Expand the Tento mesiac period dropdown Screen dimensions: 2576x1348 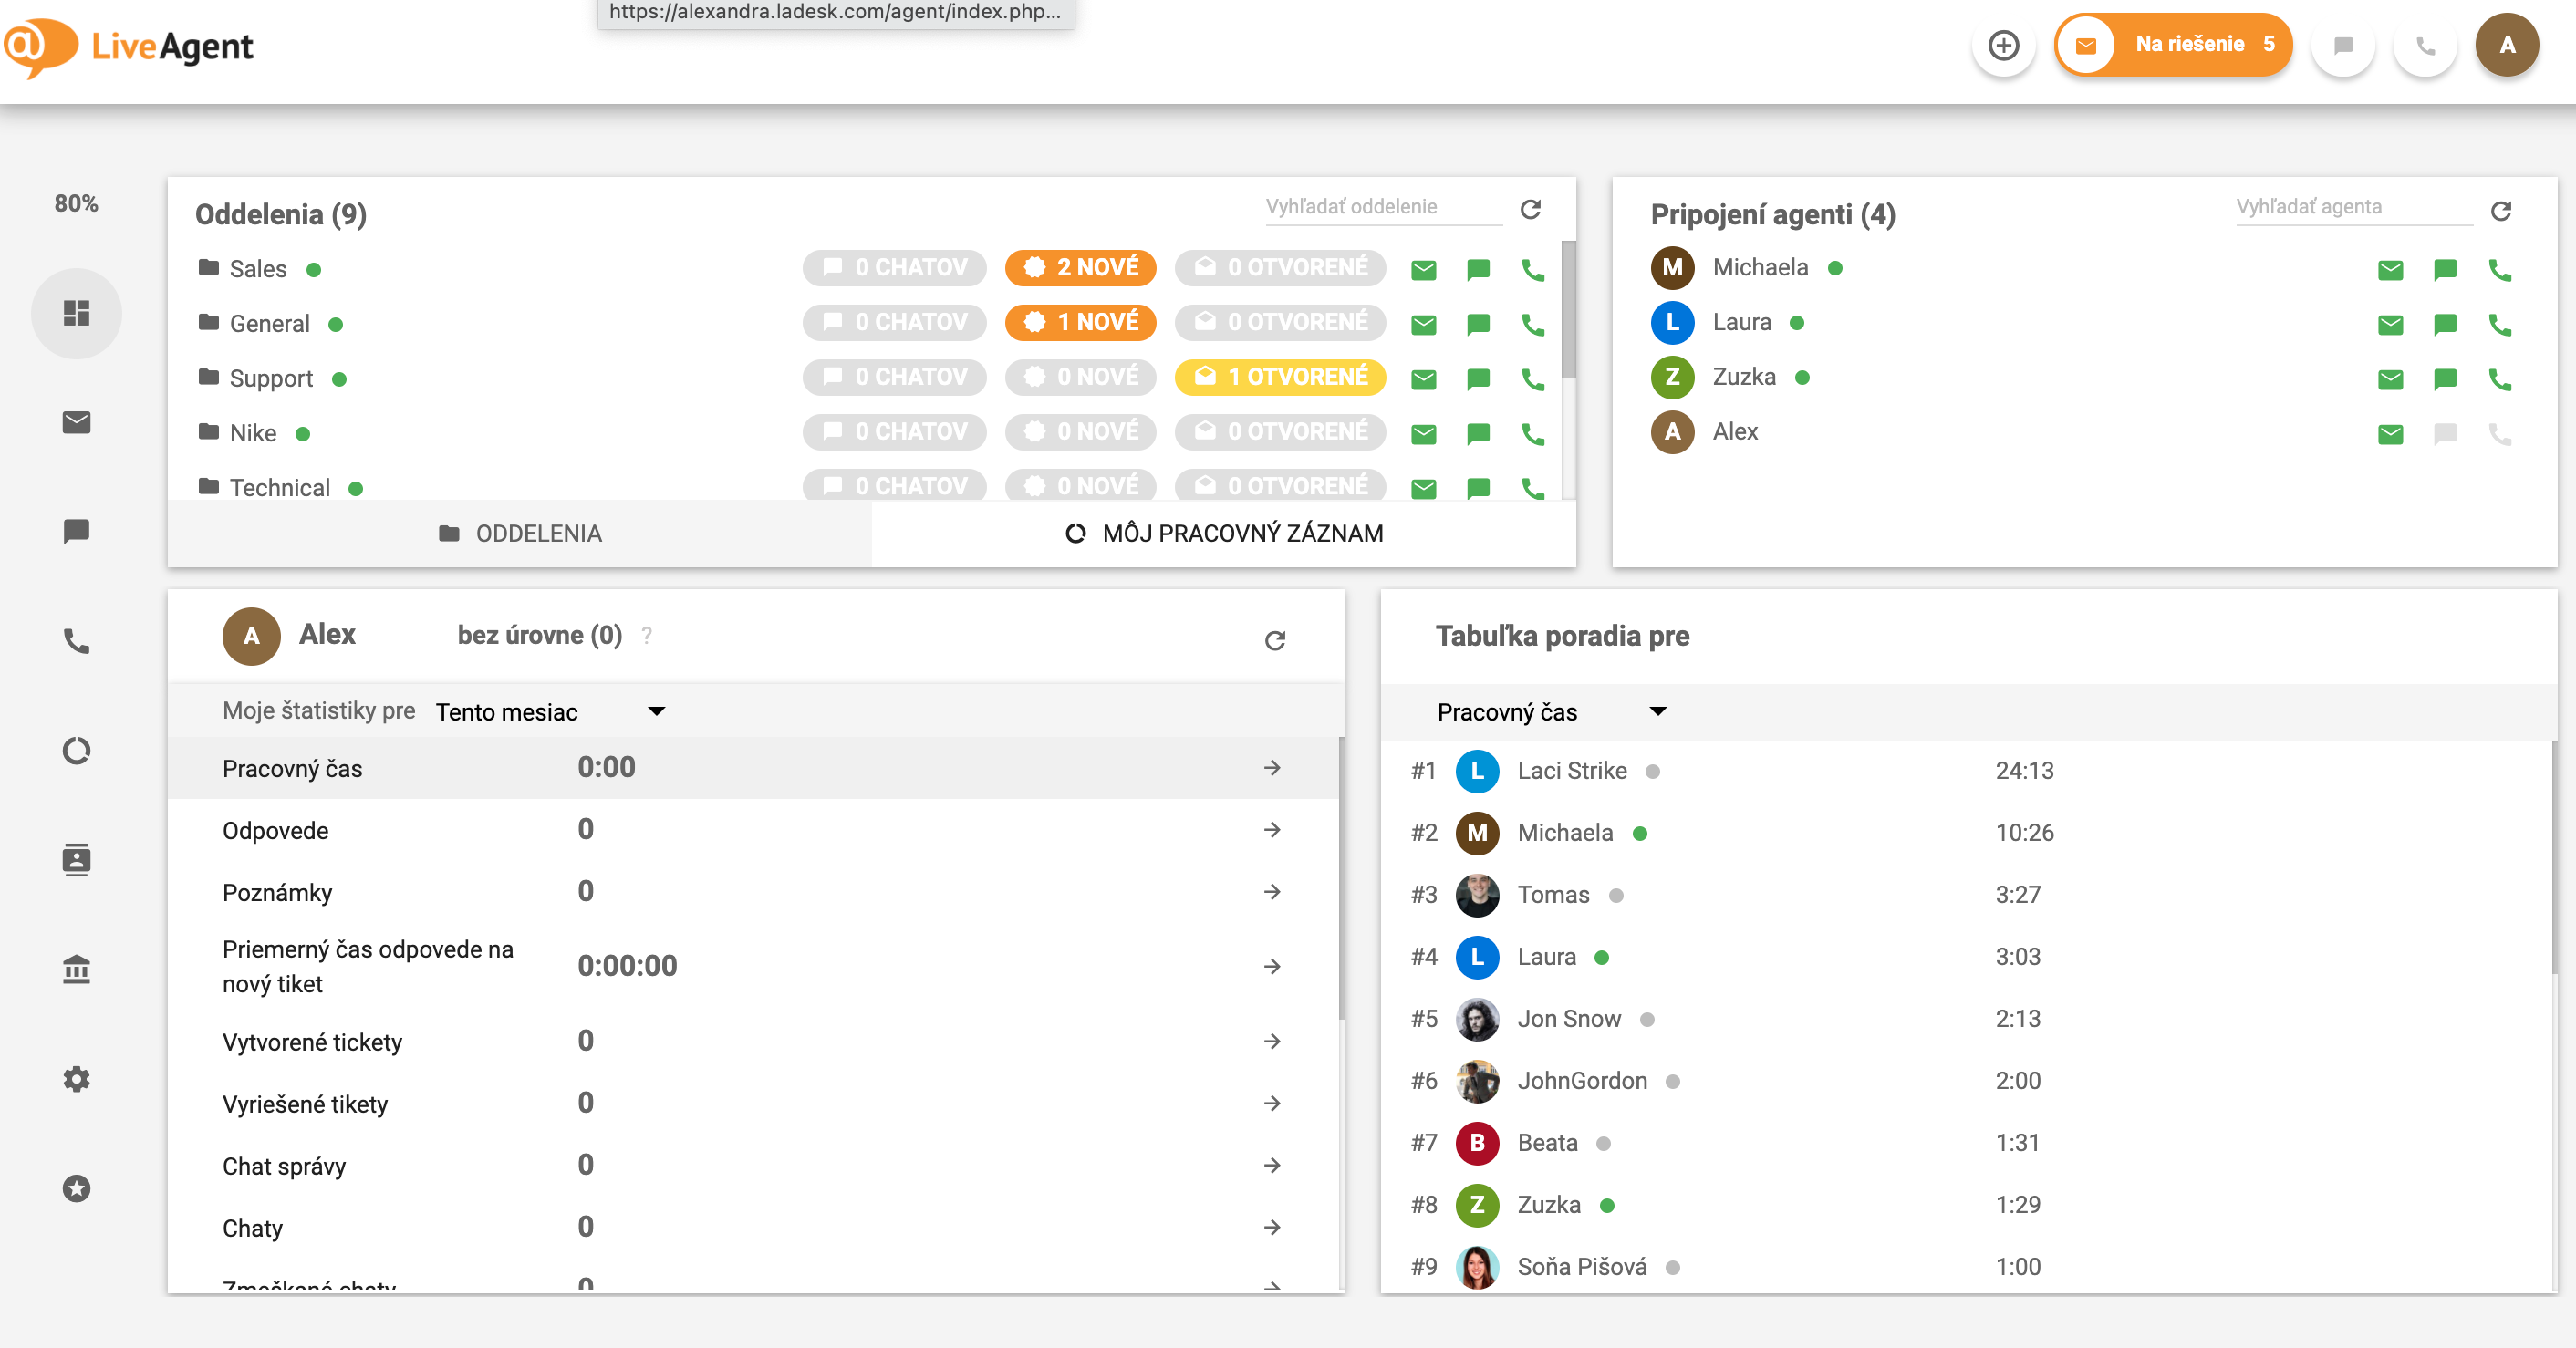point(550,712)
